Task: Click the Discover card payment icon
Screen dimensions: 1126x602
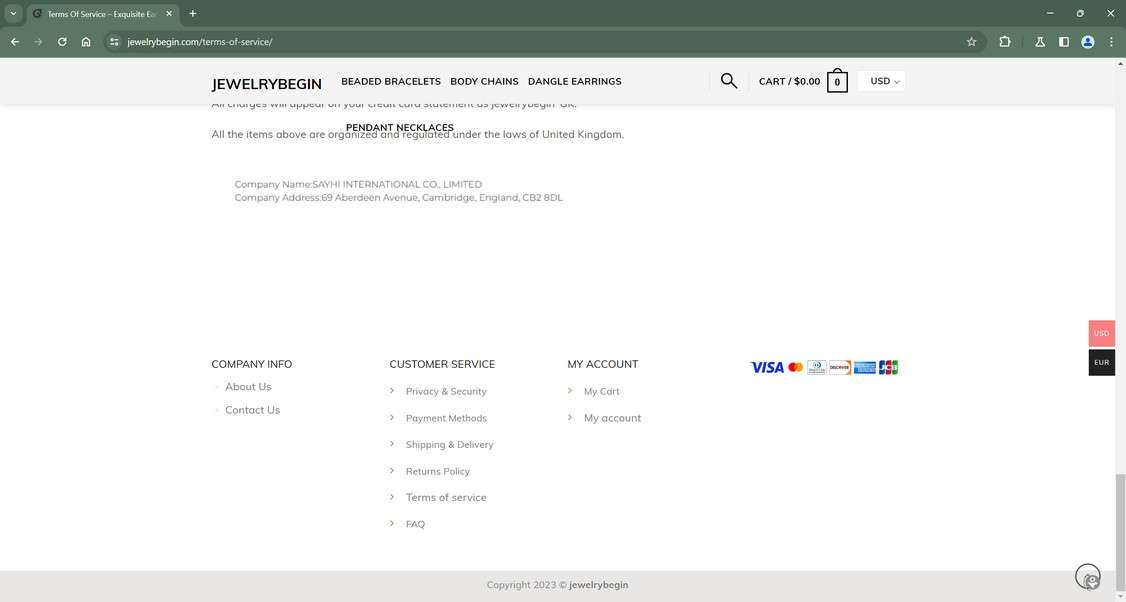Action: 839,367
